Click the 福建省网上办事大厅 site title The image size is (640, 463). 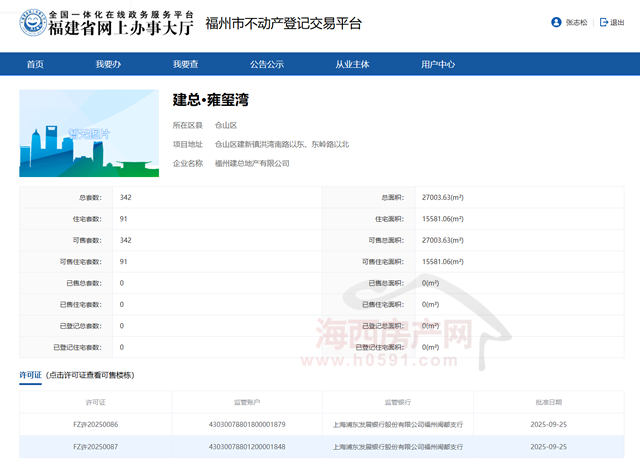pos(121,28)
